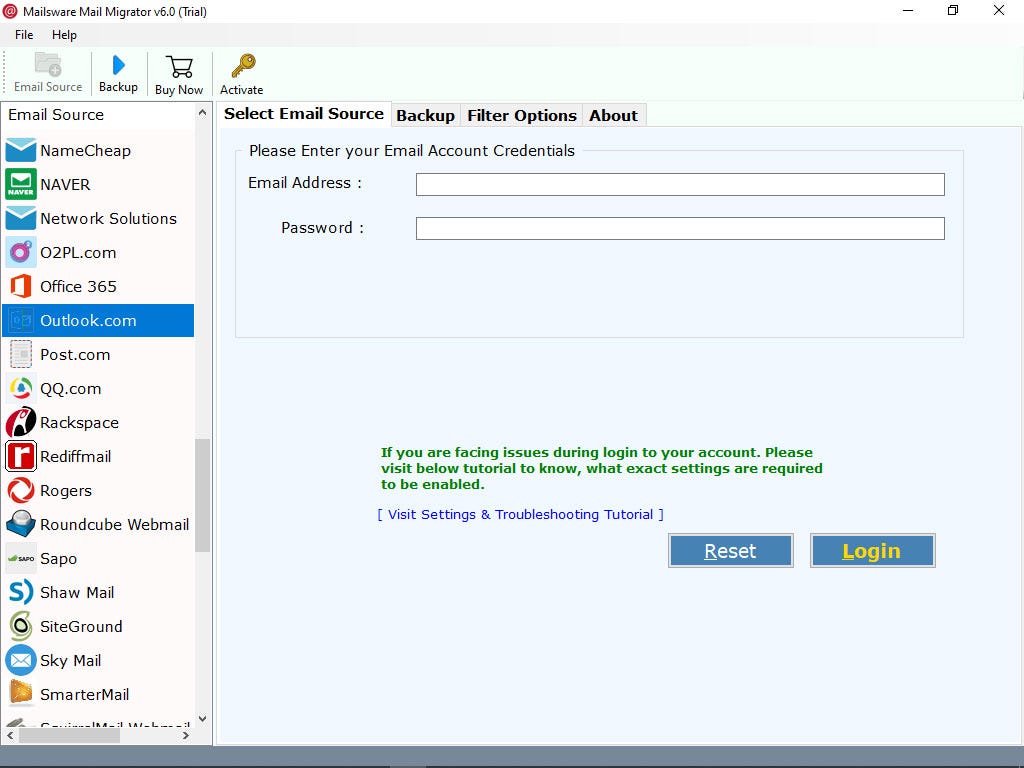Click the Outlook.com icon
The width and height of the screenshot is (1024, 768).
click(x=21, y=320)
